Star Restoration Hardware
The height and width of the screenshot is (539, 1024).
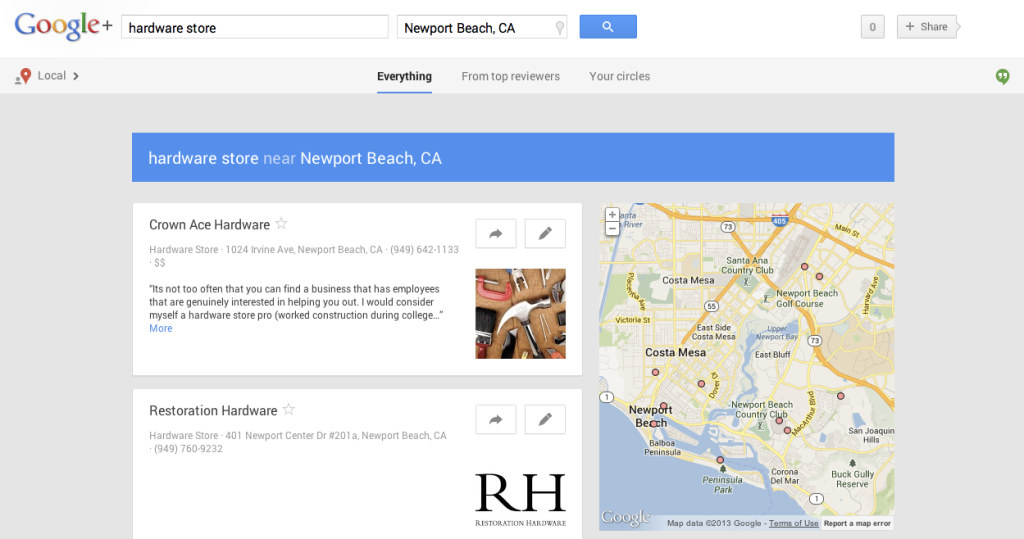pos(289,410)
